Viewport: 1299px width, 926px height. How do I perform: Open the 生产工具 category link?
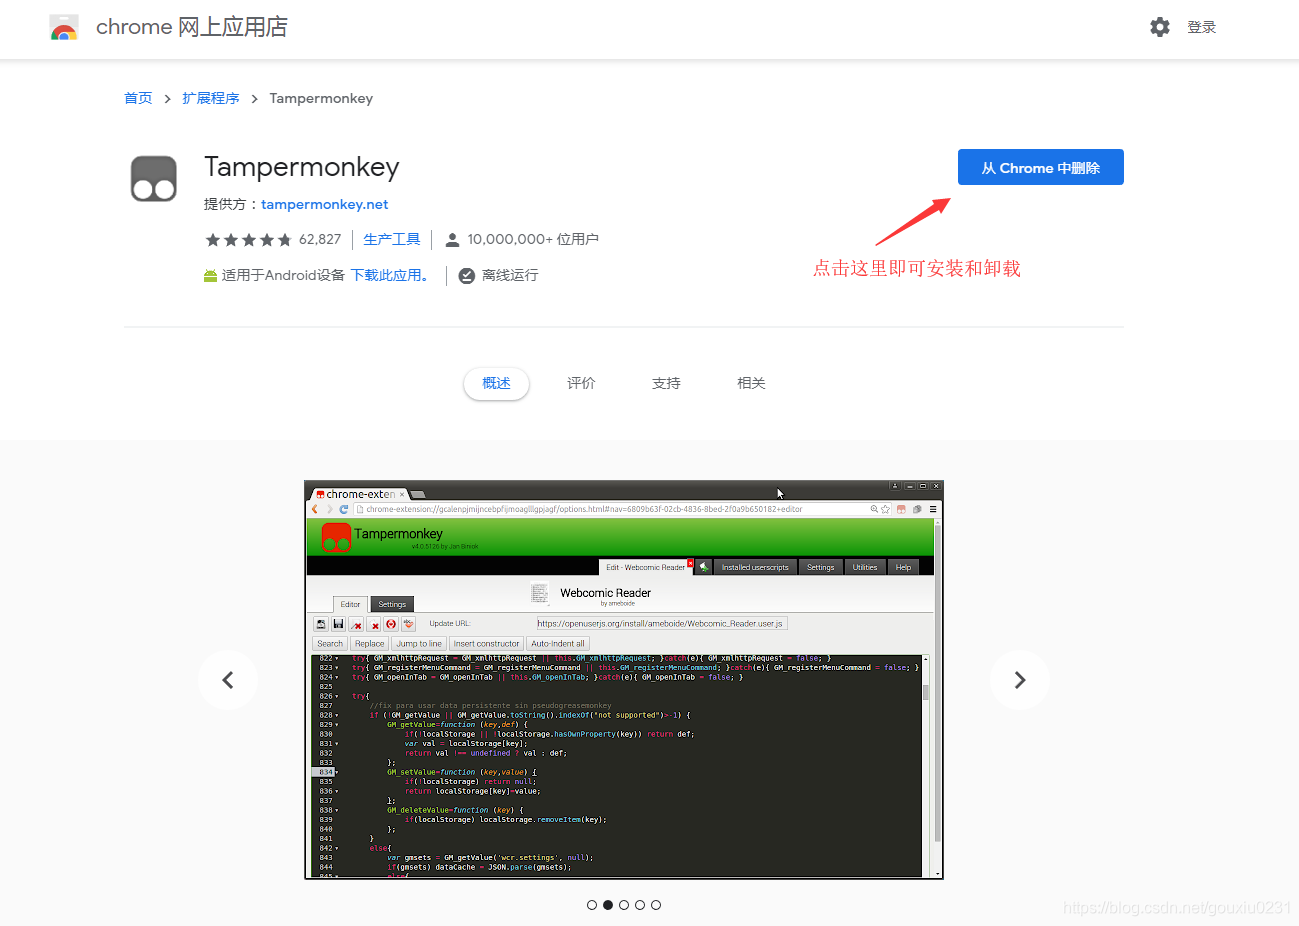(x=392, y=240)
